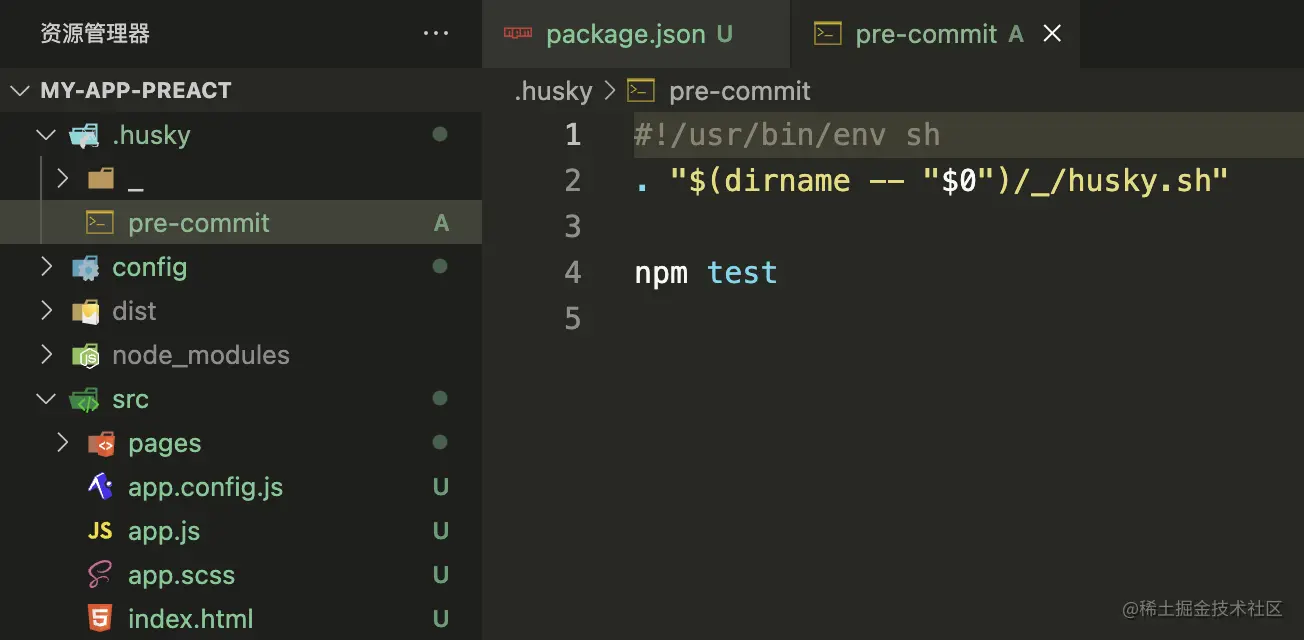Click the git status dot on .husky row
This screenshot has height=640, width=1304.
point(439,134)
